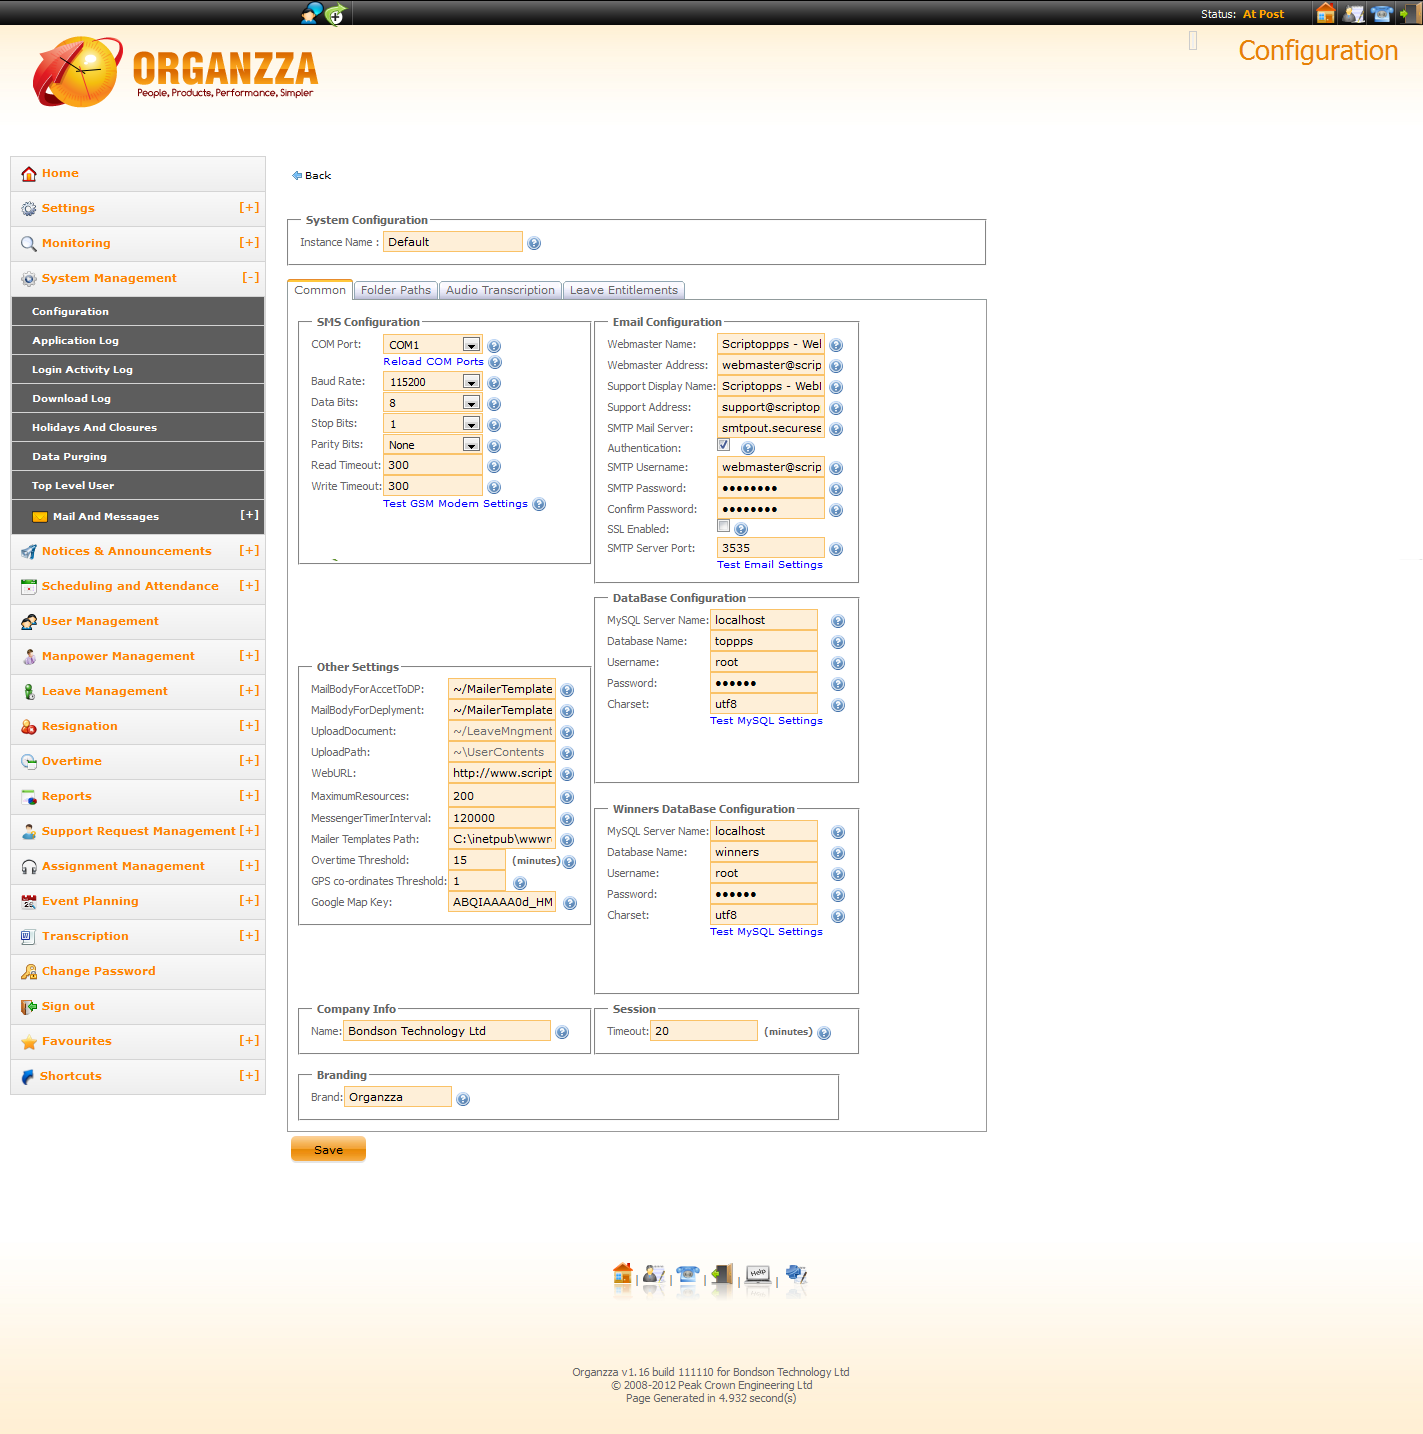Click the home icon in top bar
The height and width of the screenshot is (1434, 1423).
pos(1325,13)
